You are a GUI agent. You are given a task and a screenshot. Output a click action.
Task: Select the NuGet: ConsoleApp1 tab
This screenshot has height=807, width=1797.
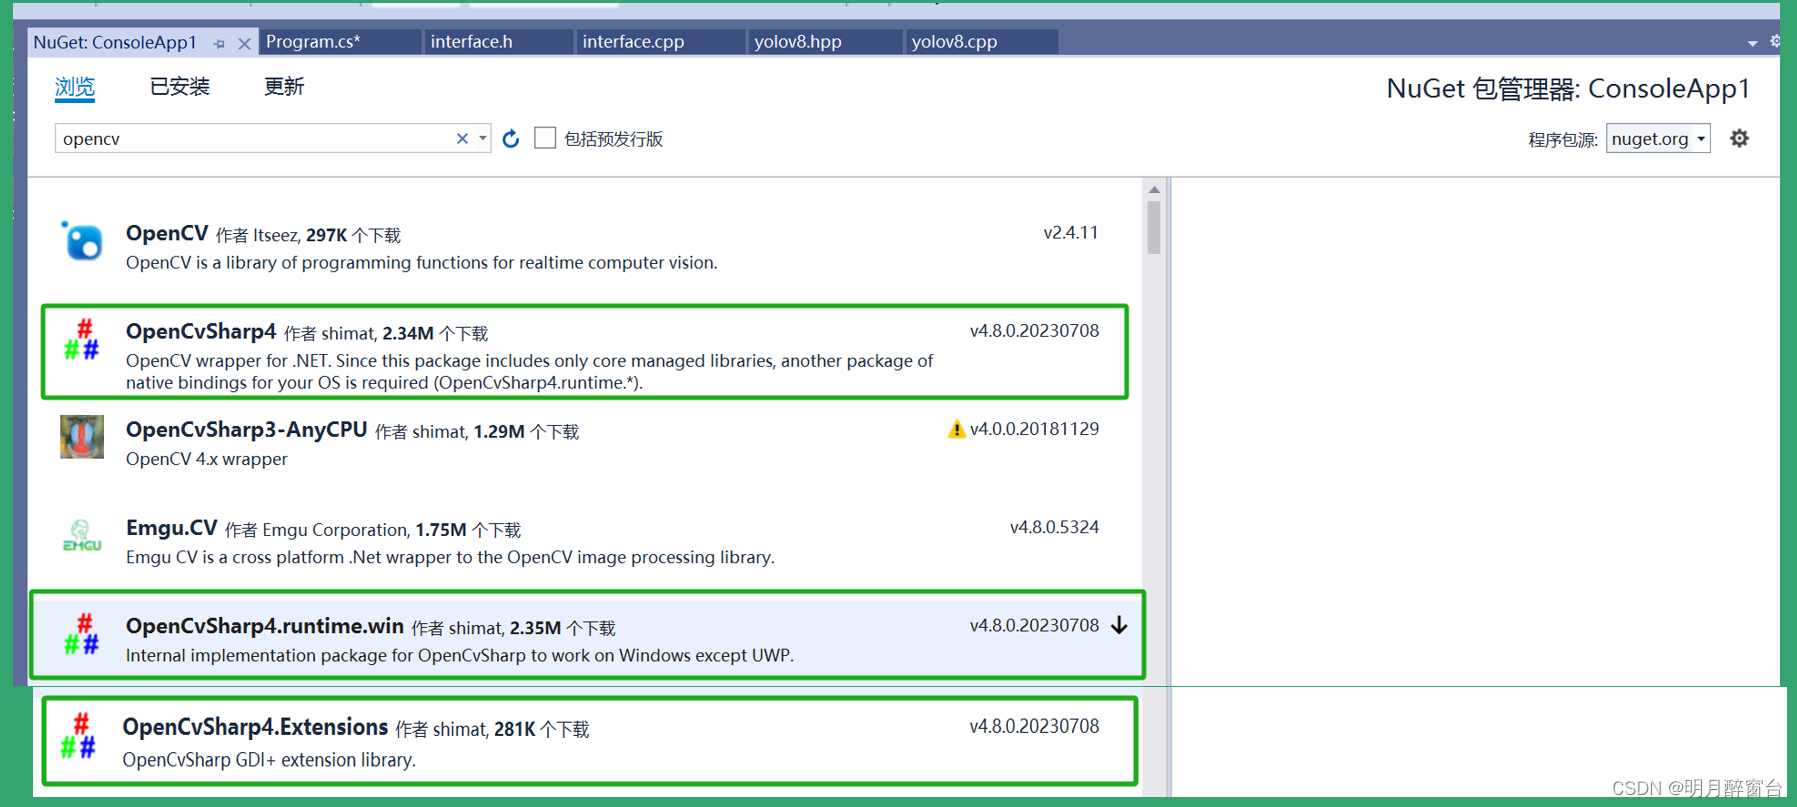pos(115,42)
